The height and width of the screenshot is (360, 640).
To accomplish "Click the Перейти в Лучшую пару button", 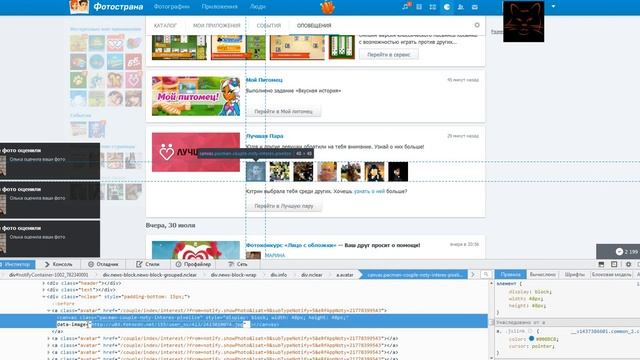I will click(x=284, y=206).
